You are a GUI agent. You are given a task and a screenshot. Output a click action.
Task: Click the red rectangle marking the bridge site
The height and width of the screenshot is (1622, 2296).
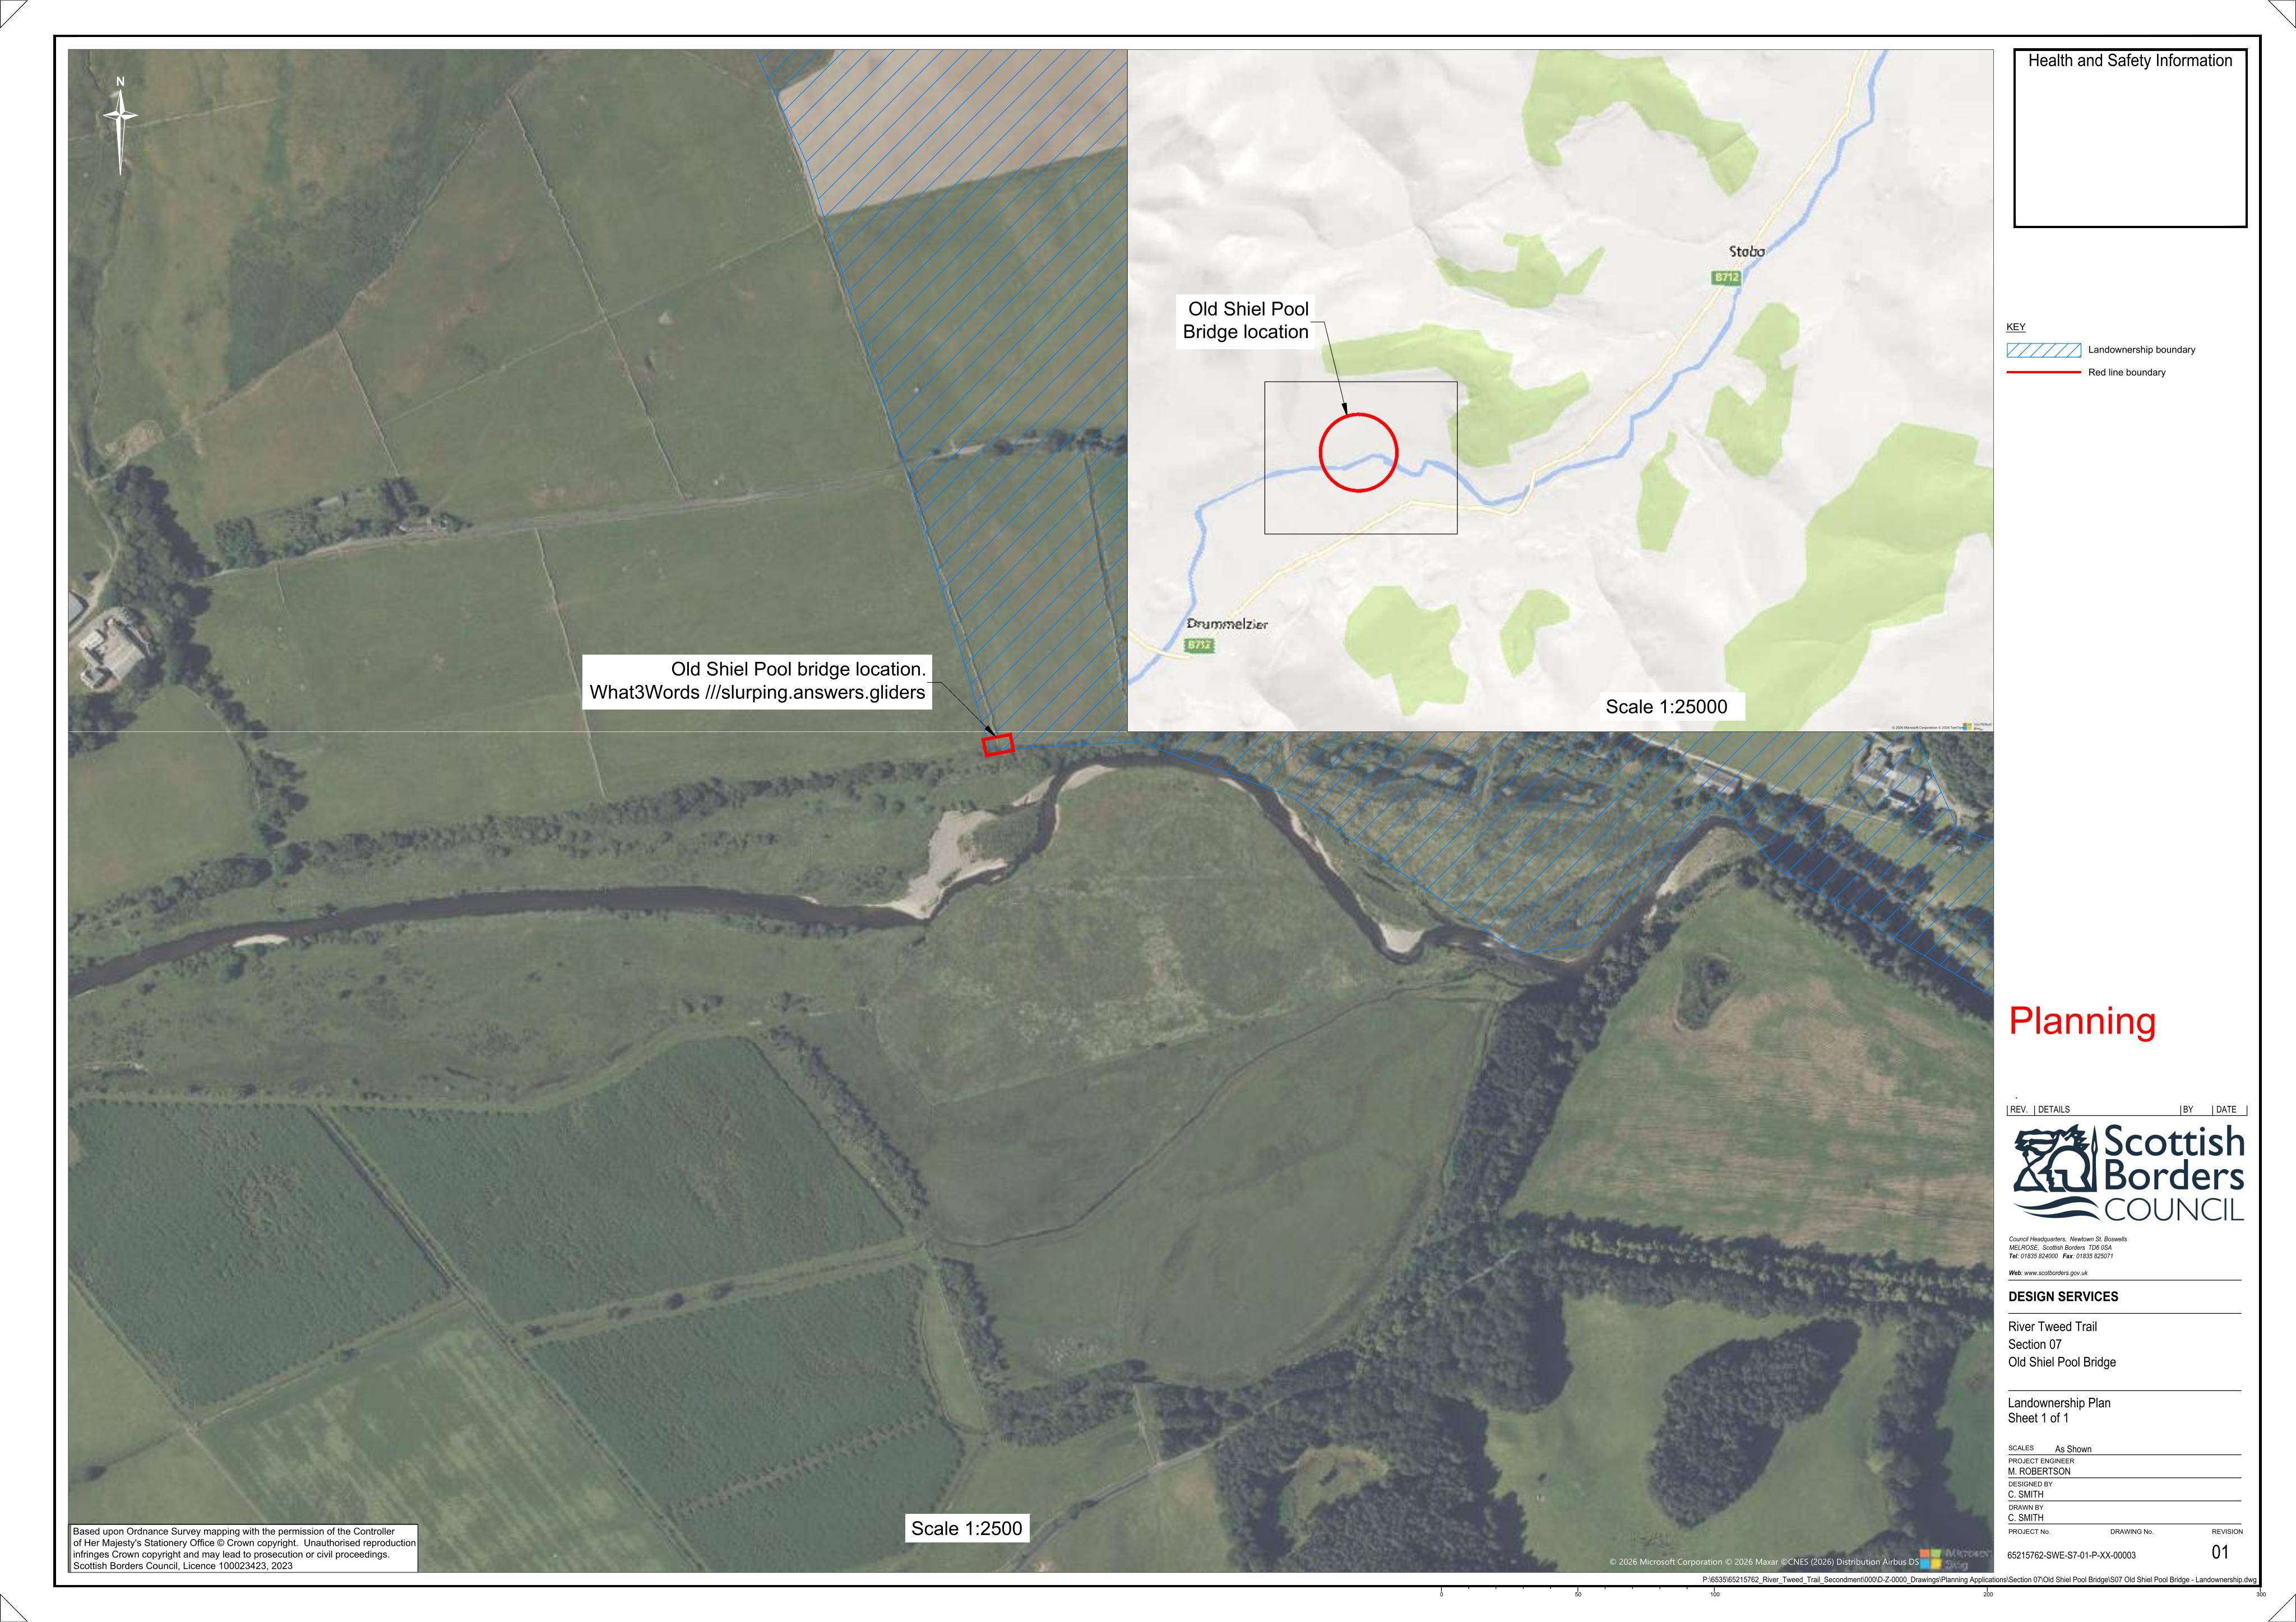point(998,745)
